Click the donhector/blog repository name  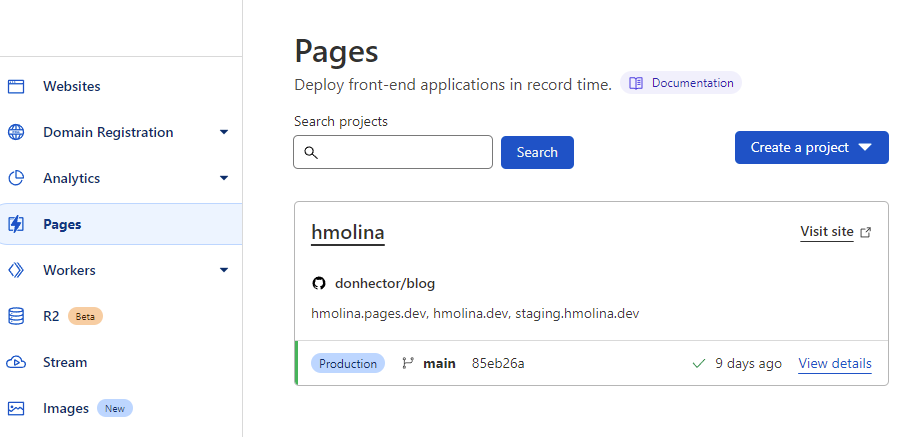pos(385,283)
